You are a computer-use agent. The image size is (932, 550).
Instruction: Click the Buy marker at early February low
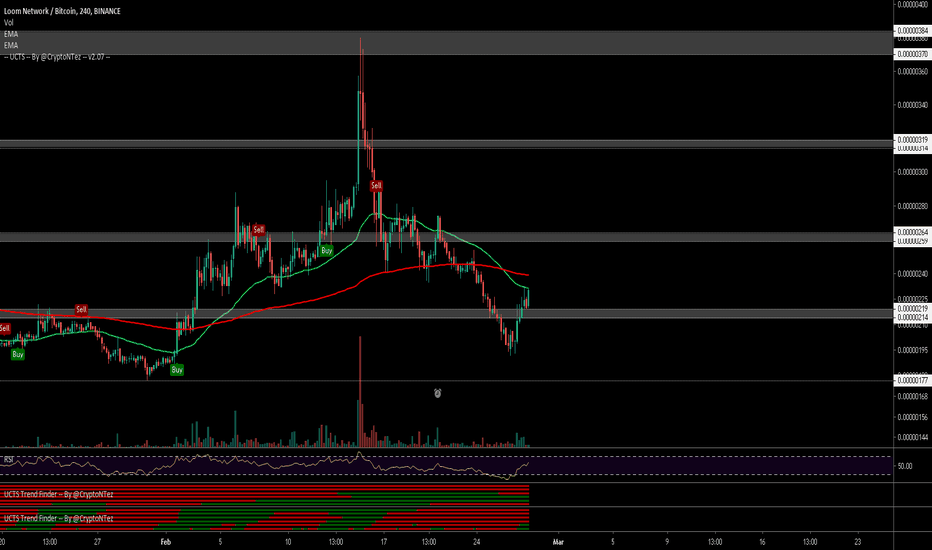coord(177,370)
